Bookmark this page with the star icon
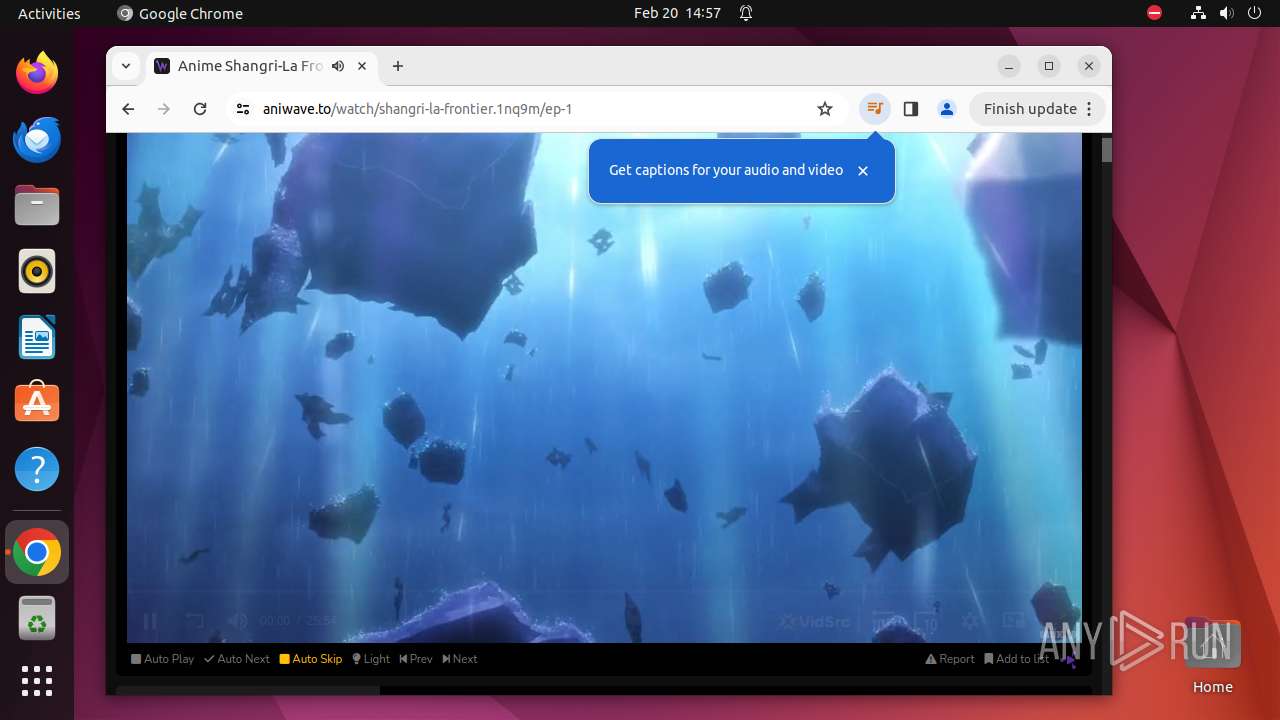 point(825,109)
